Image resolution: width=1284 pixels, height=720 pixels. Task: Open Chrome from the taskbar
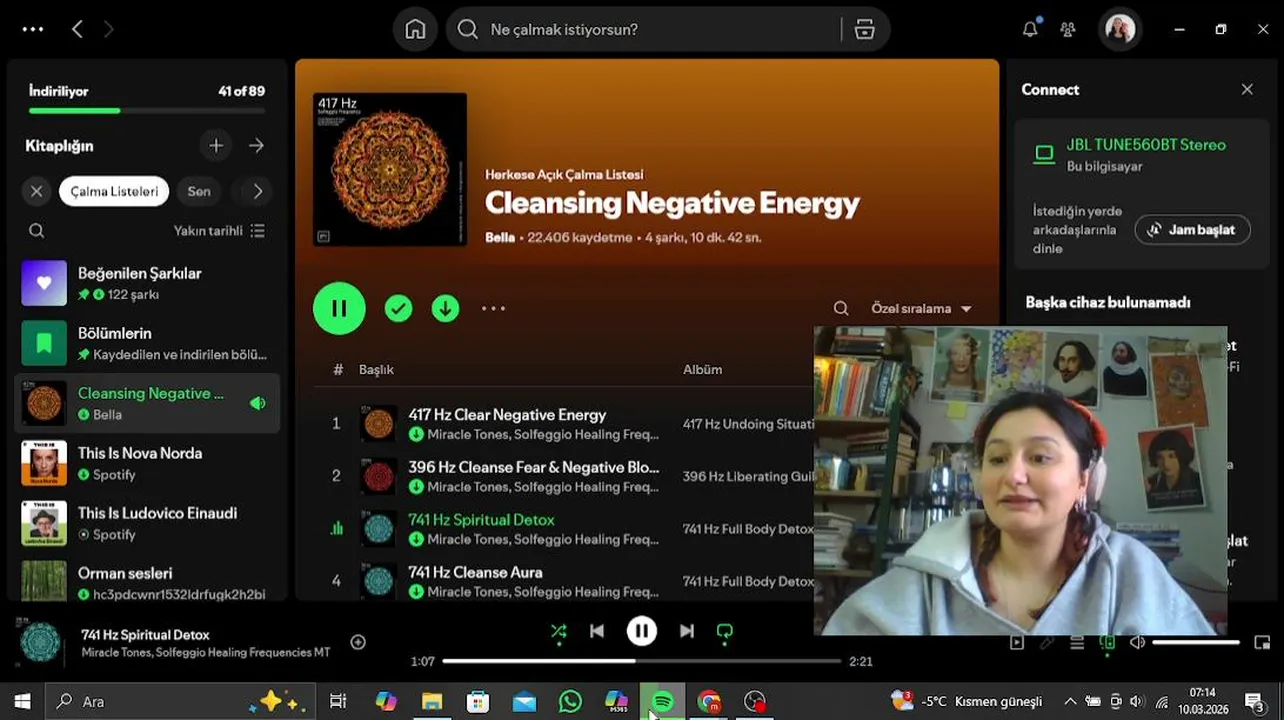click(x=709, y=701)
